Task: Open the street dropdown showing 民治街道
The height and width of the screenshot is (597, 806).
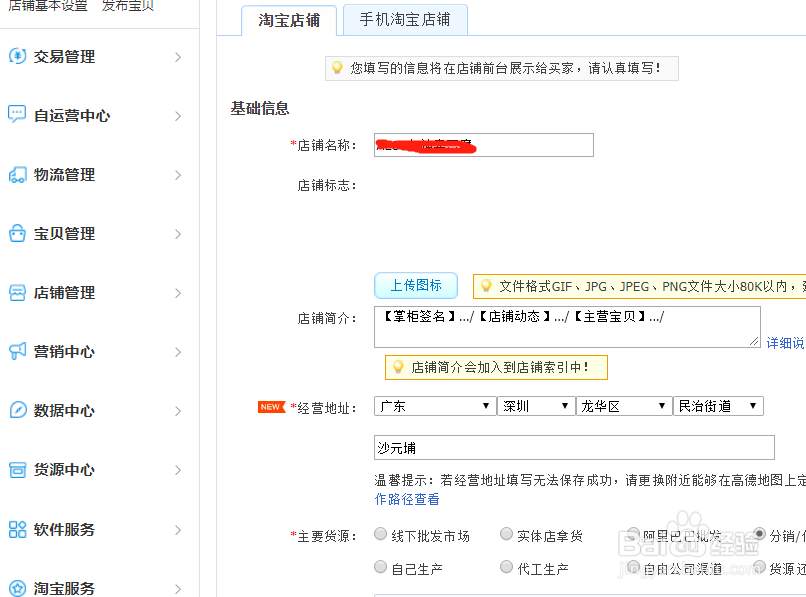Action: (718, 406)
